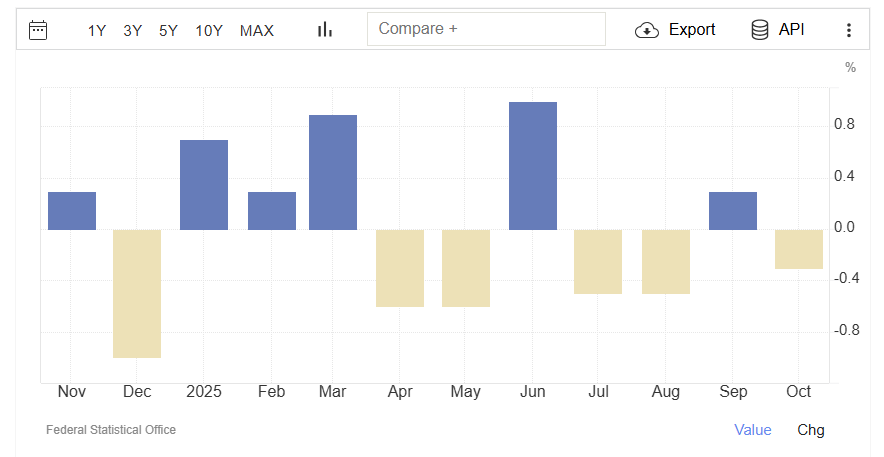Select the 1Y time range

pyautogui.click(x=97, y=31)
